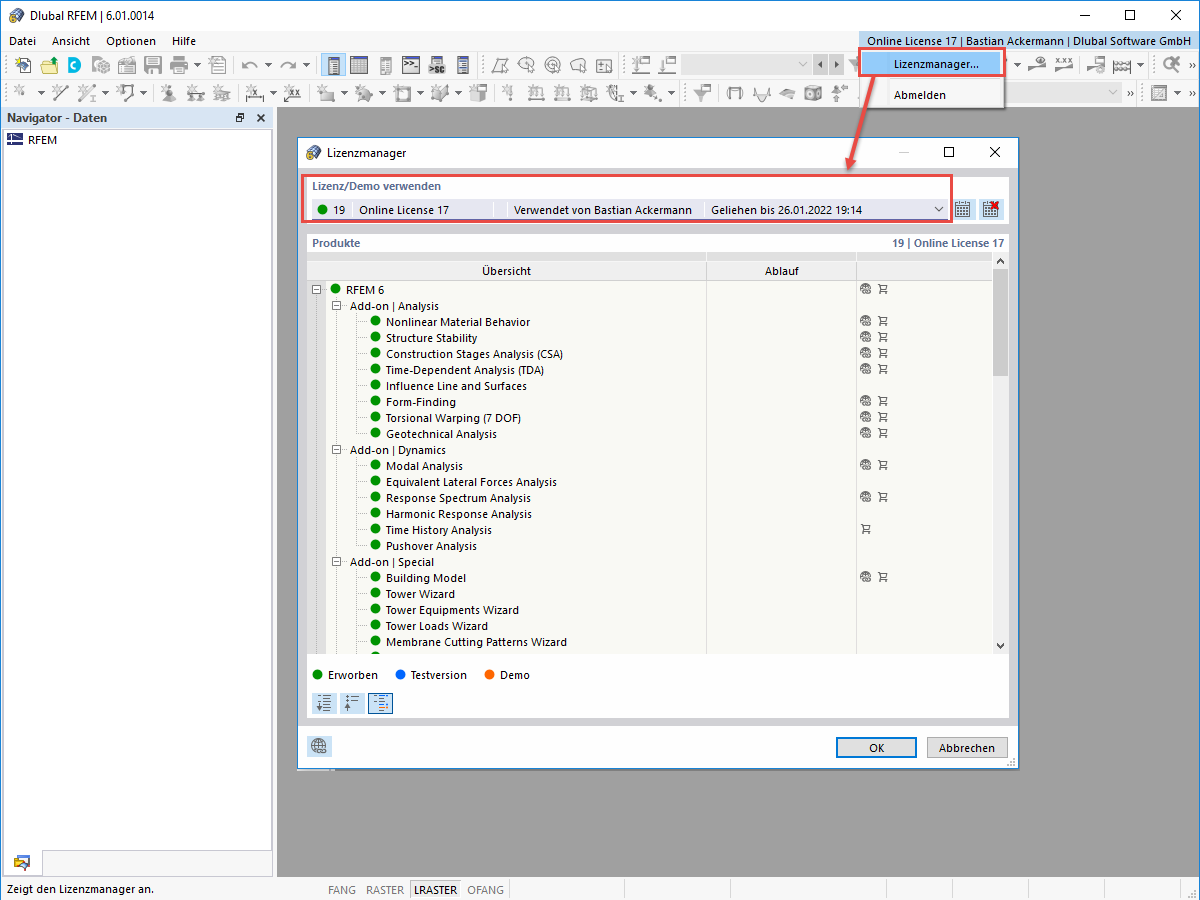This screenshot has width=1200, height=900.
Task: Click shopping cart icon for Time History Analysis
Action: click(866, 529)
